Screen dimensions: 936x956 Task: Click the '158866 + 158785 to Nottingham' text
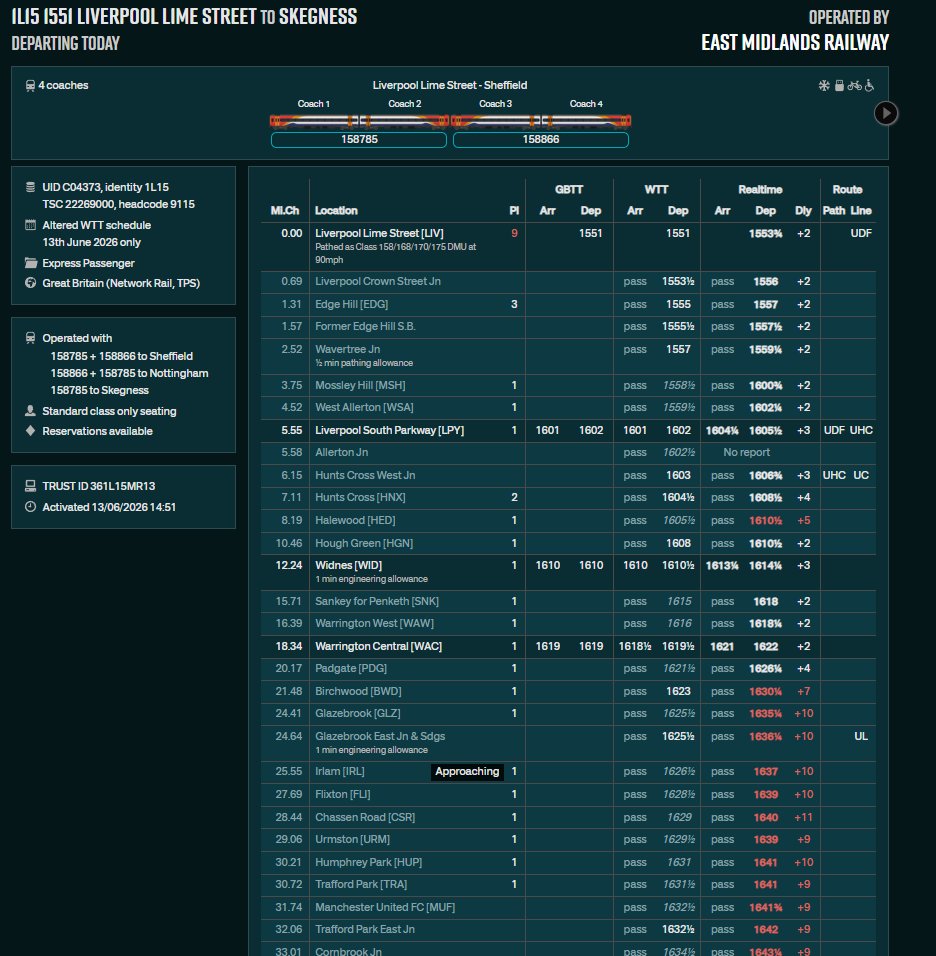point(129,373)
